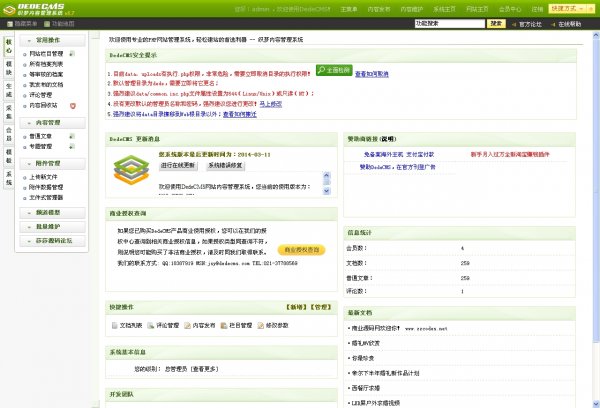Collapse the 常用操作 menu group

click(52, 40)
